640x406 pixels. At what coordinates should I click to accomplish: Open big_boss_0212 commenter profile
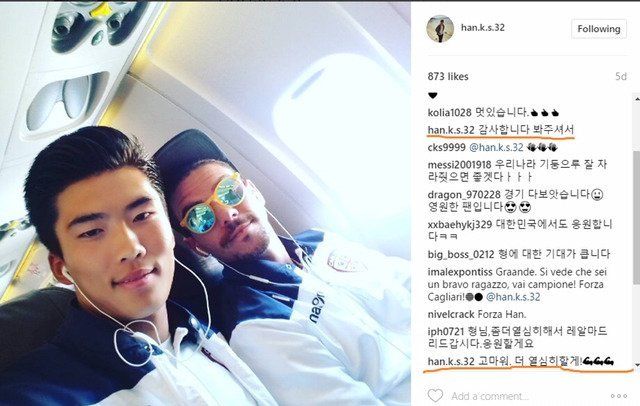point(461,255)
